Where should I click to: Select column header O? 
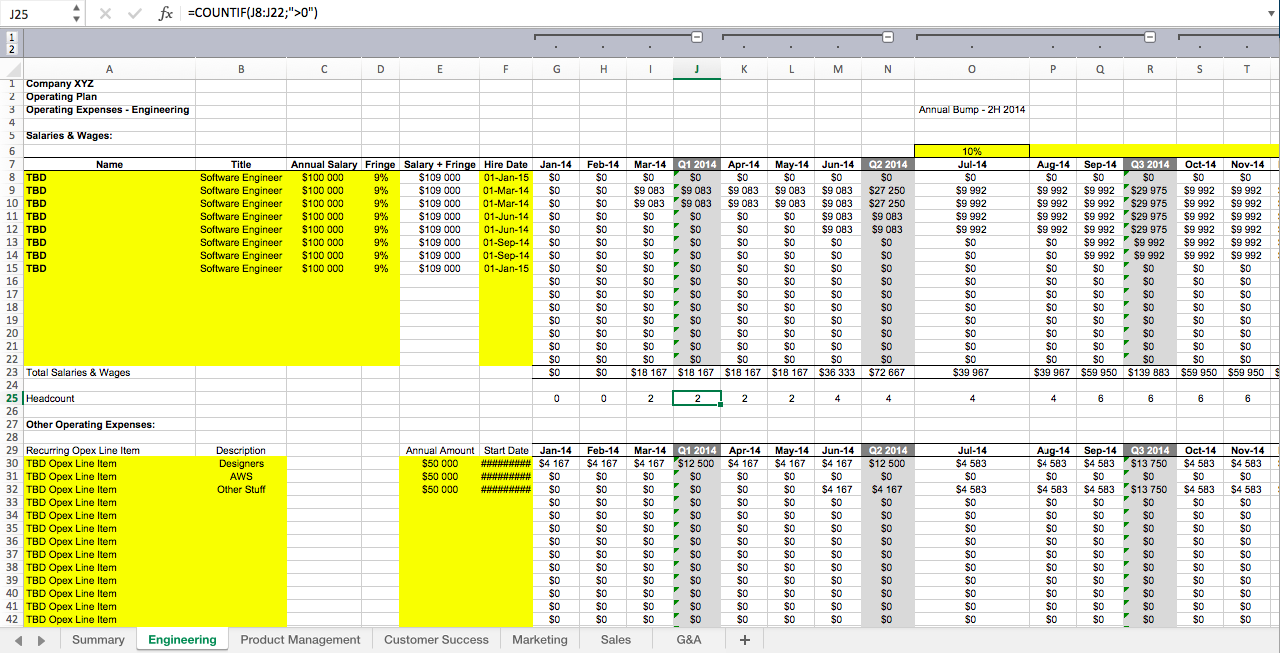click(972, 68)
